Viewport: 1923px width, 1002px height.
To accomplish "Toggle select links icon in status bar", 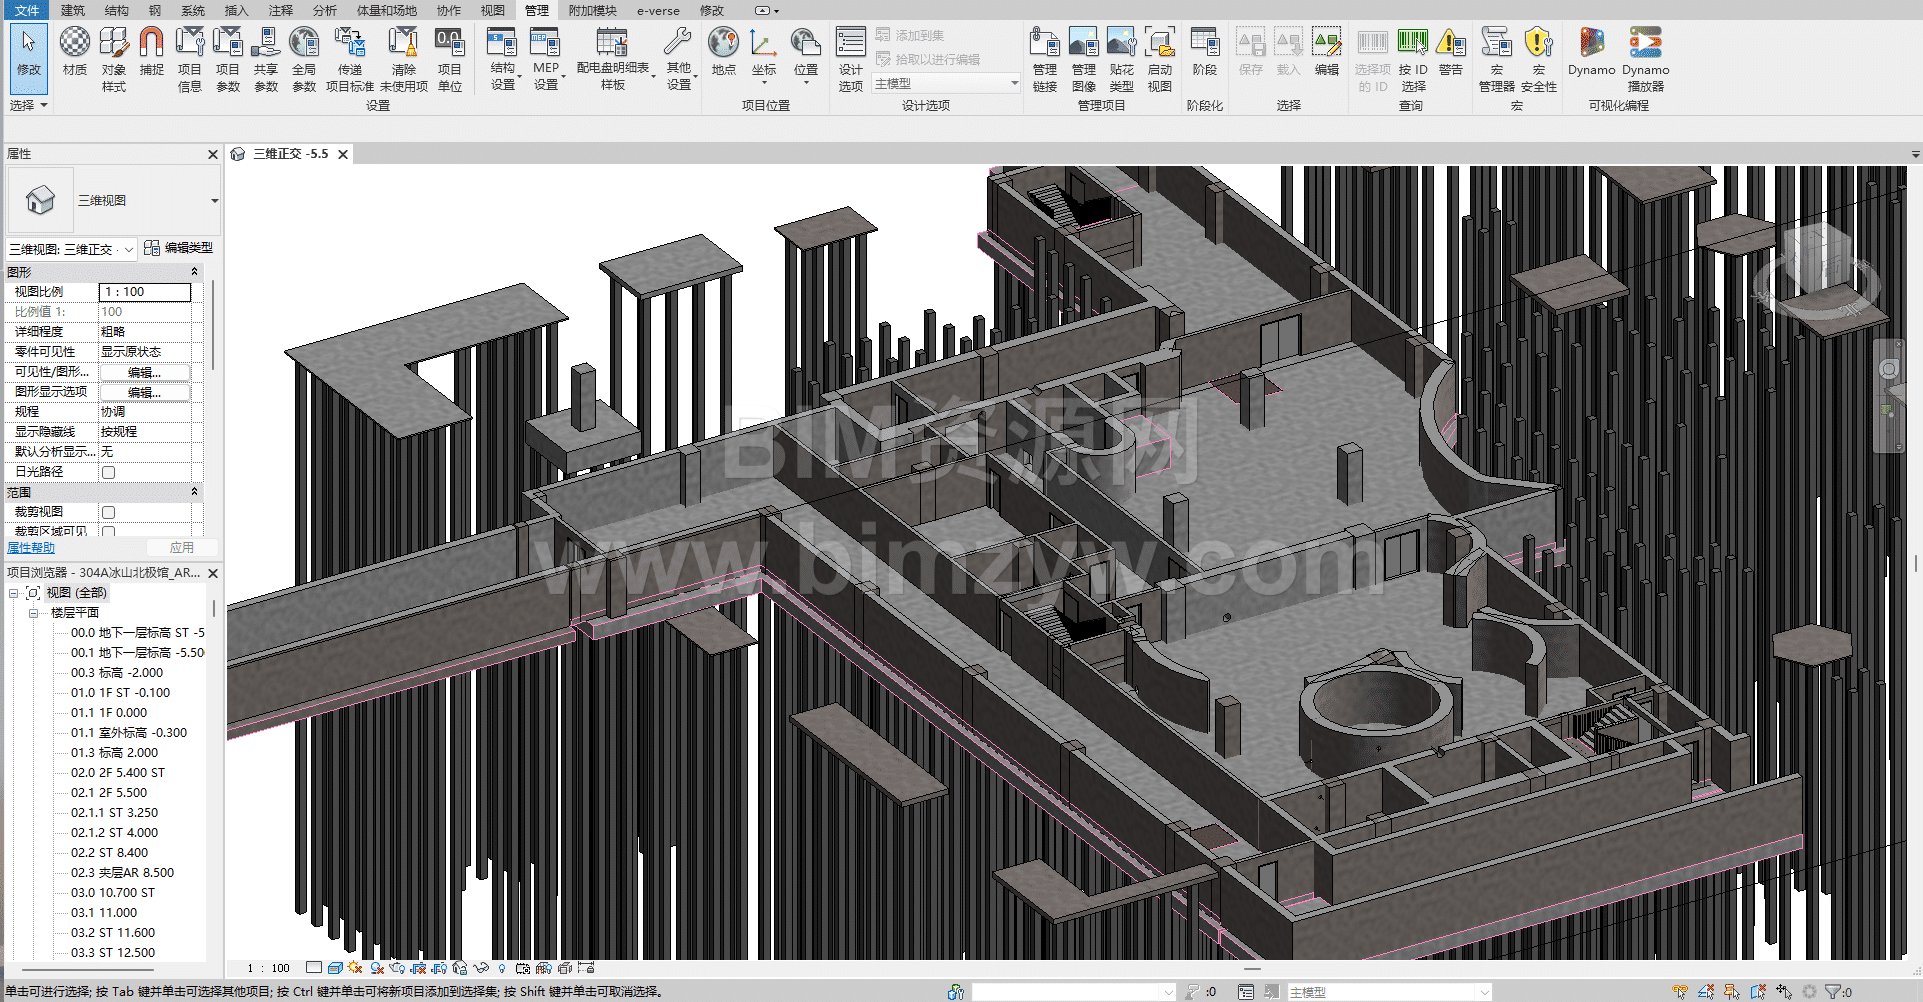I will coord(1680,992).
